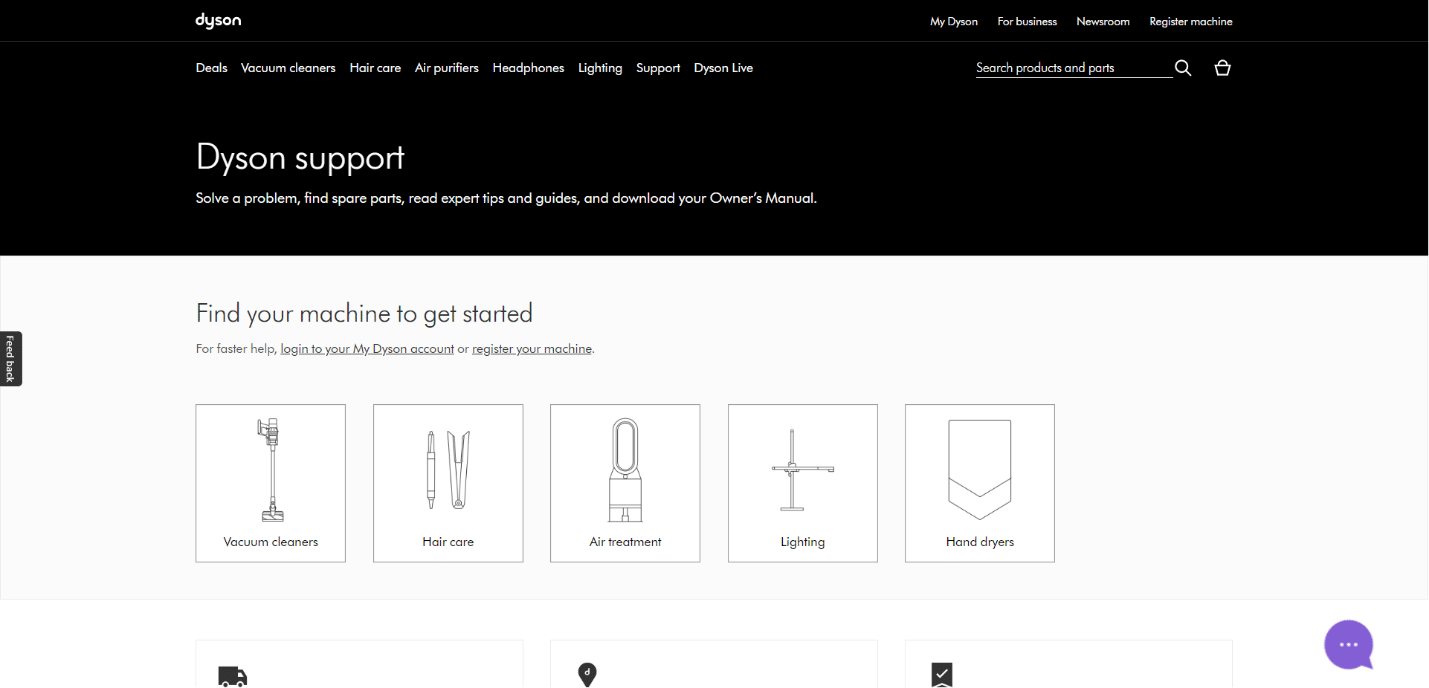Follow the register your machine link
1429x688 pixels.
coord(532,349)
